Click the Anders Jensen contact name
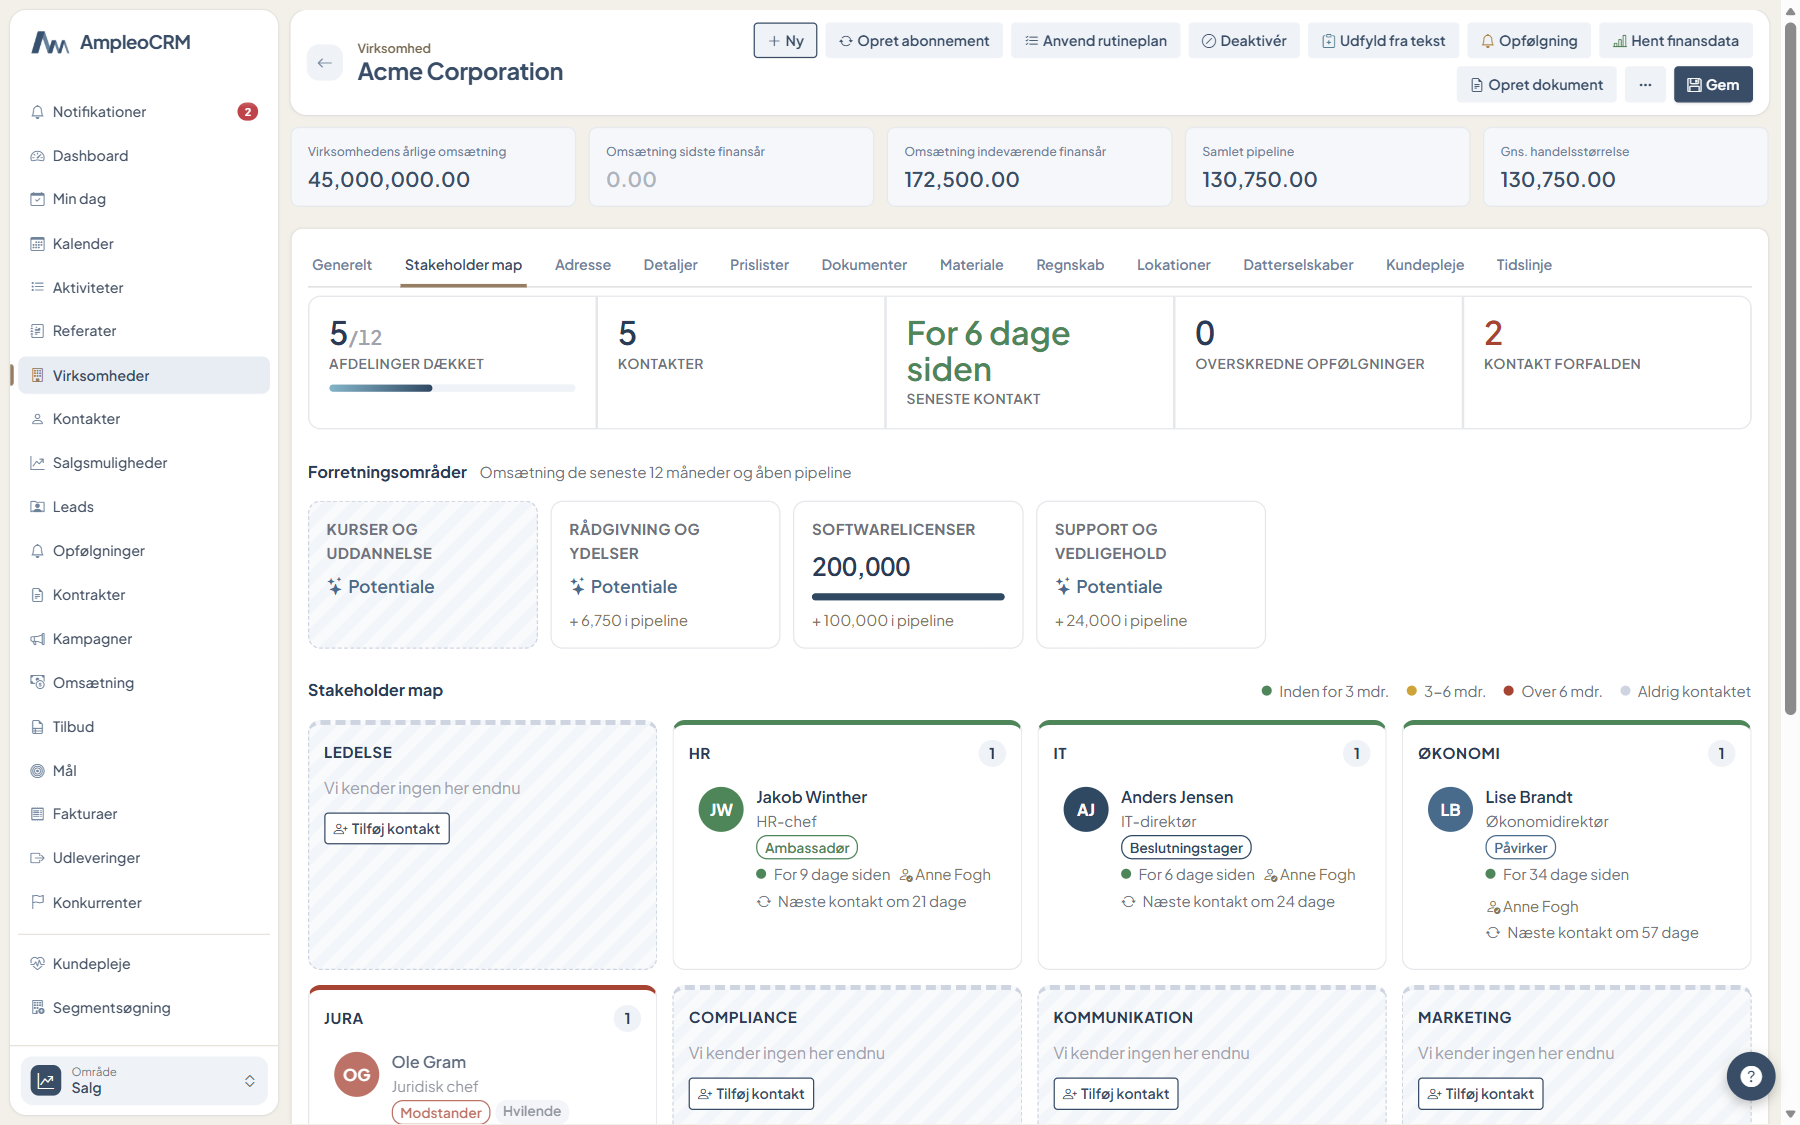Image resolution: width=1800 pixels, height=1125 pixels. [1176, 797]
